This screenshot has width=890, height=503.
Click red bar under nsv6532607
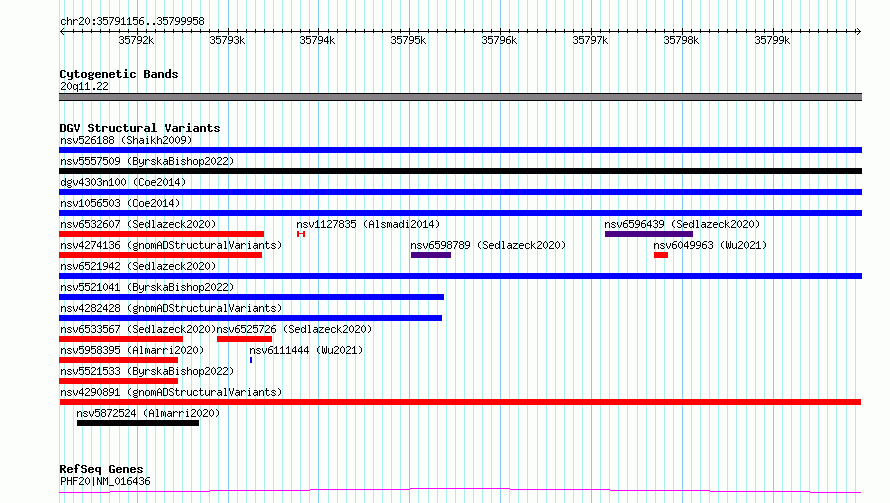(161, 234)
